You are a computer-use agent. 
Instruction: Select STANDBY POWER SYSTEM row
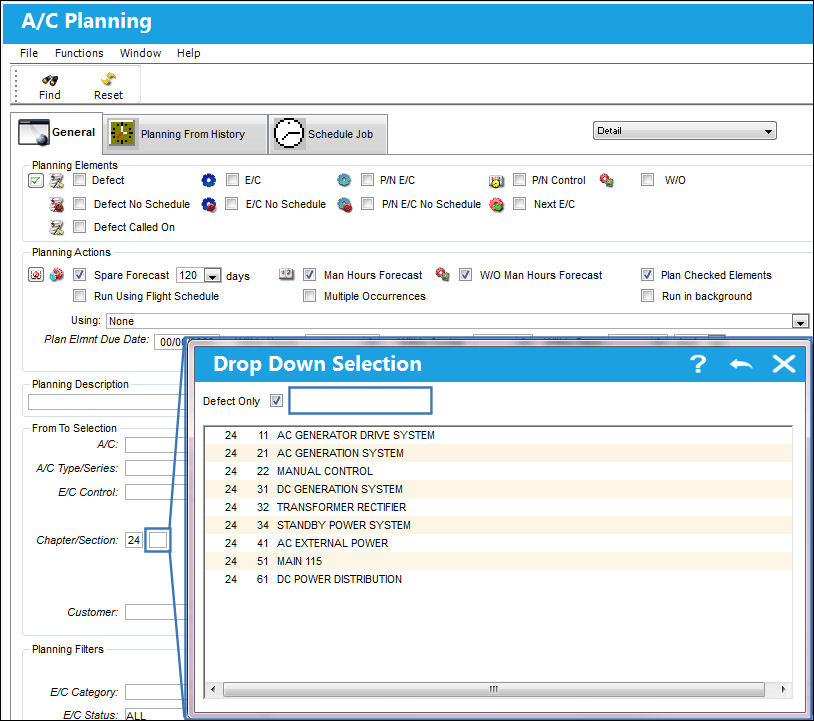(x=498, y=525)
